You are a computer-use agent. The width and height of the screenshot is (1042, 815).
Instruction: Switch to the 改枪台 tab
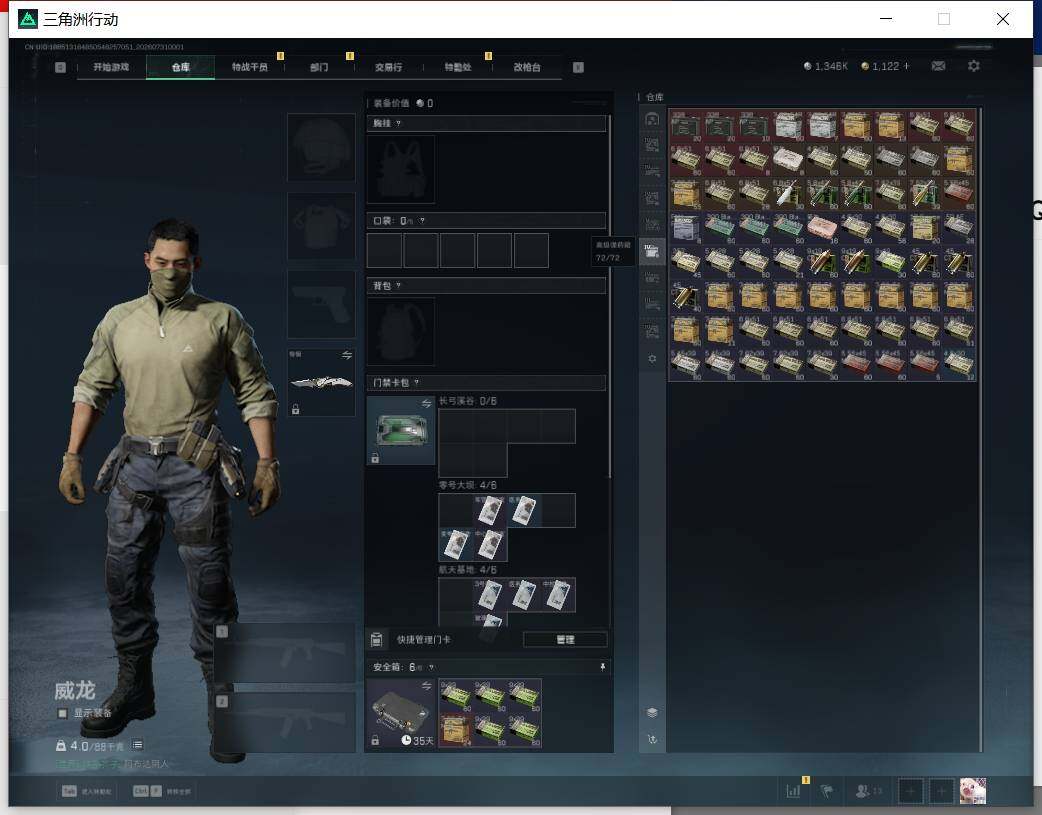(526, 67)
